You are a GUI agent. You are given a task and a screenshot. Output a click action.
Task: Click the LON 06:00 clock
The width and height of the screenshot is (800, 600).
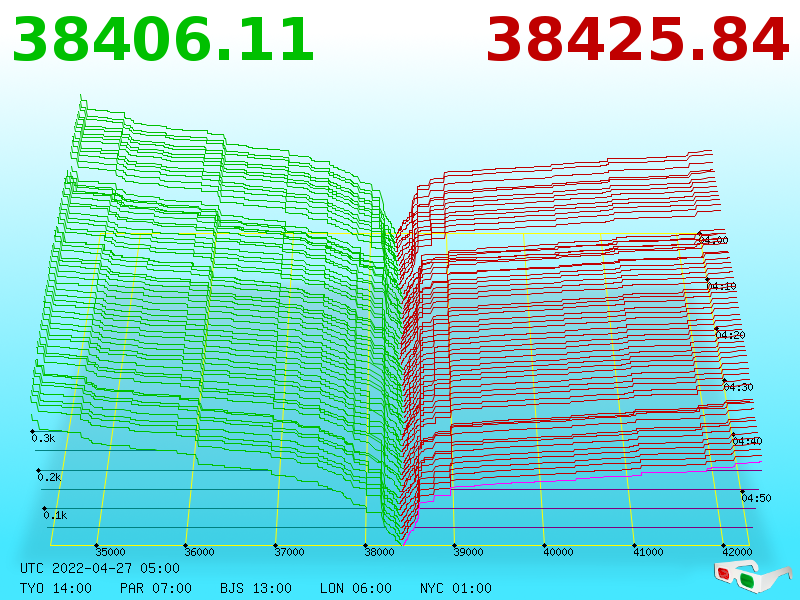[356, 588]
